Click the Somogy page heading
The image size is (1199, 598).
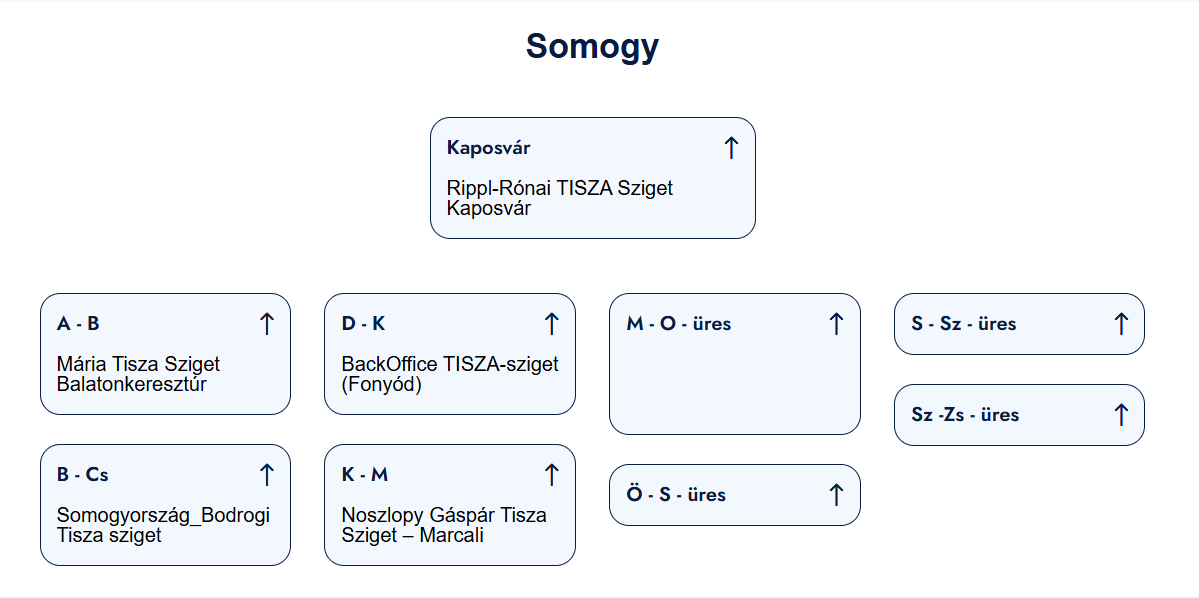[x=592, y=46]
